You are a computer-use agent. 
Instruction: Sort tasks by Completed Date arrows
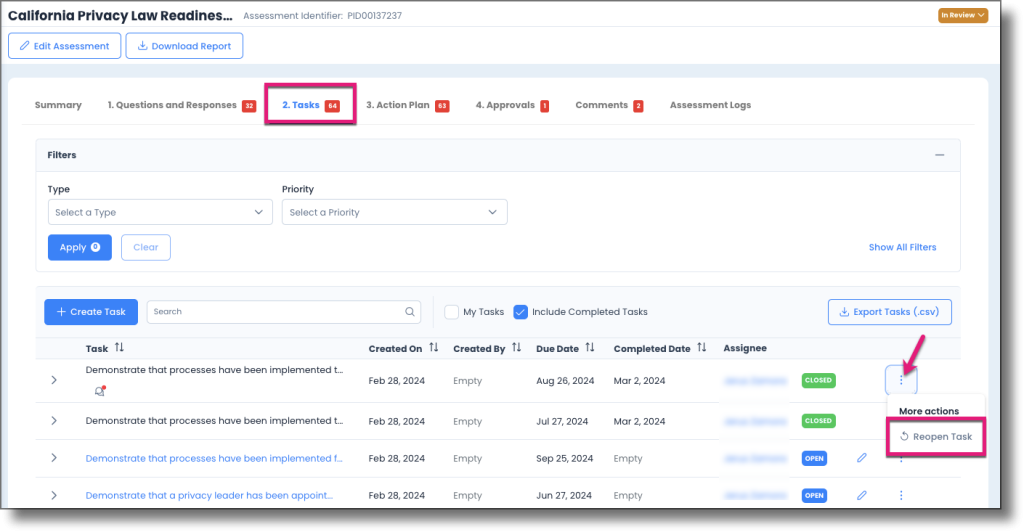click(703, 348)
